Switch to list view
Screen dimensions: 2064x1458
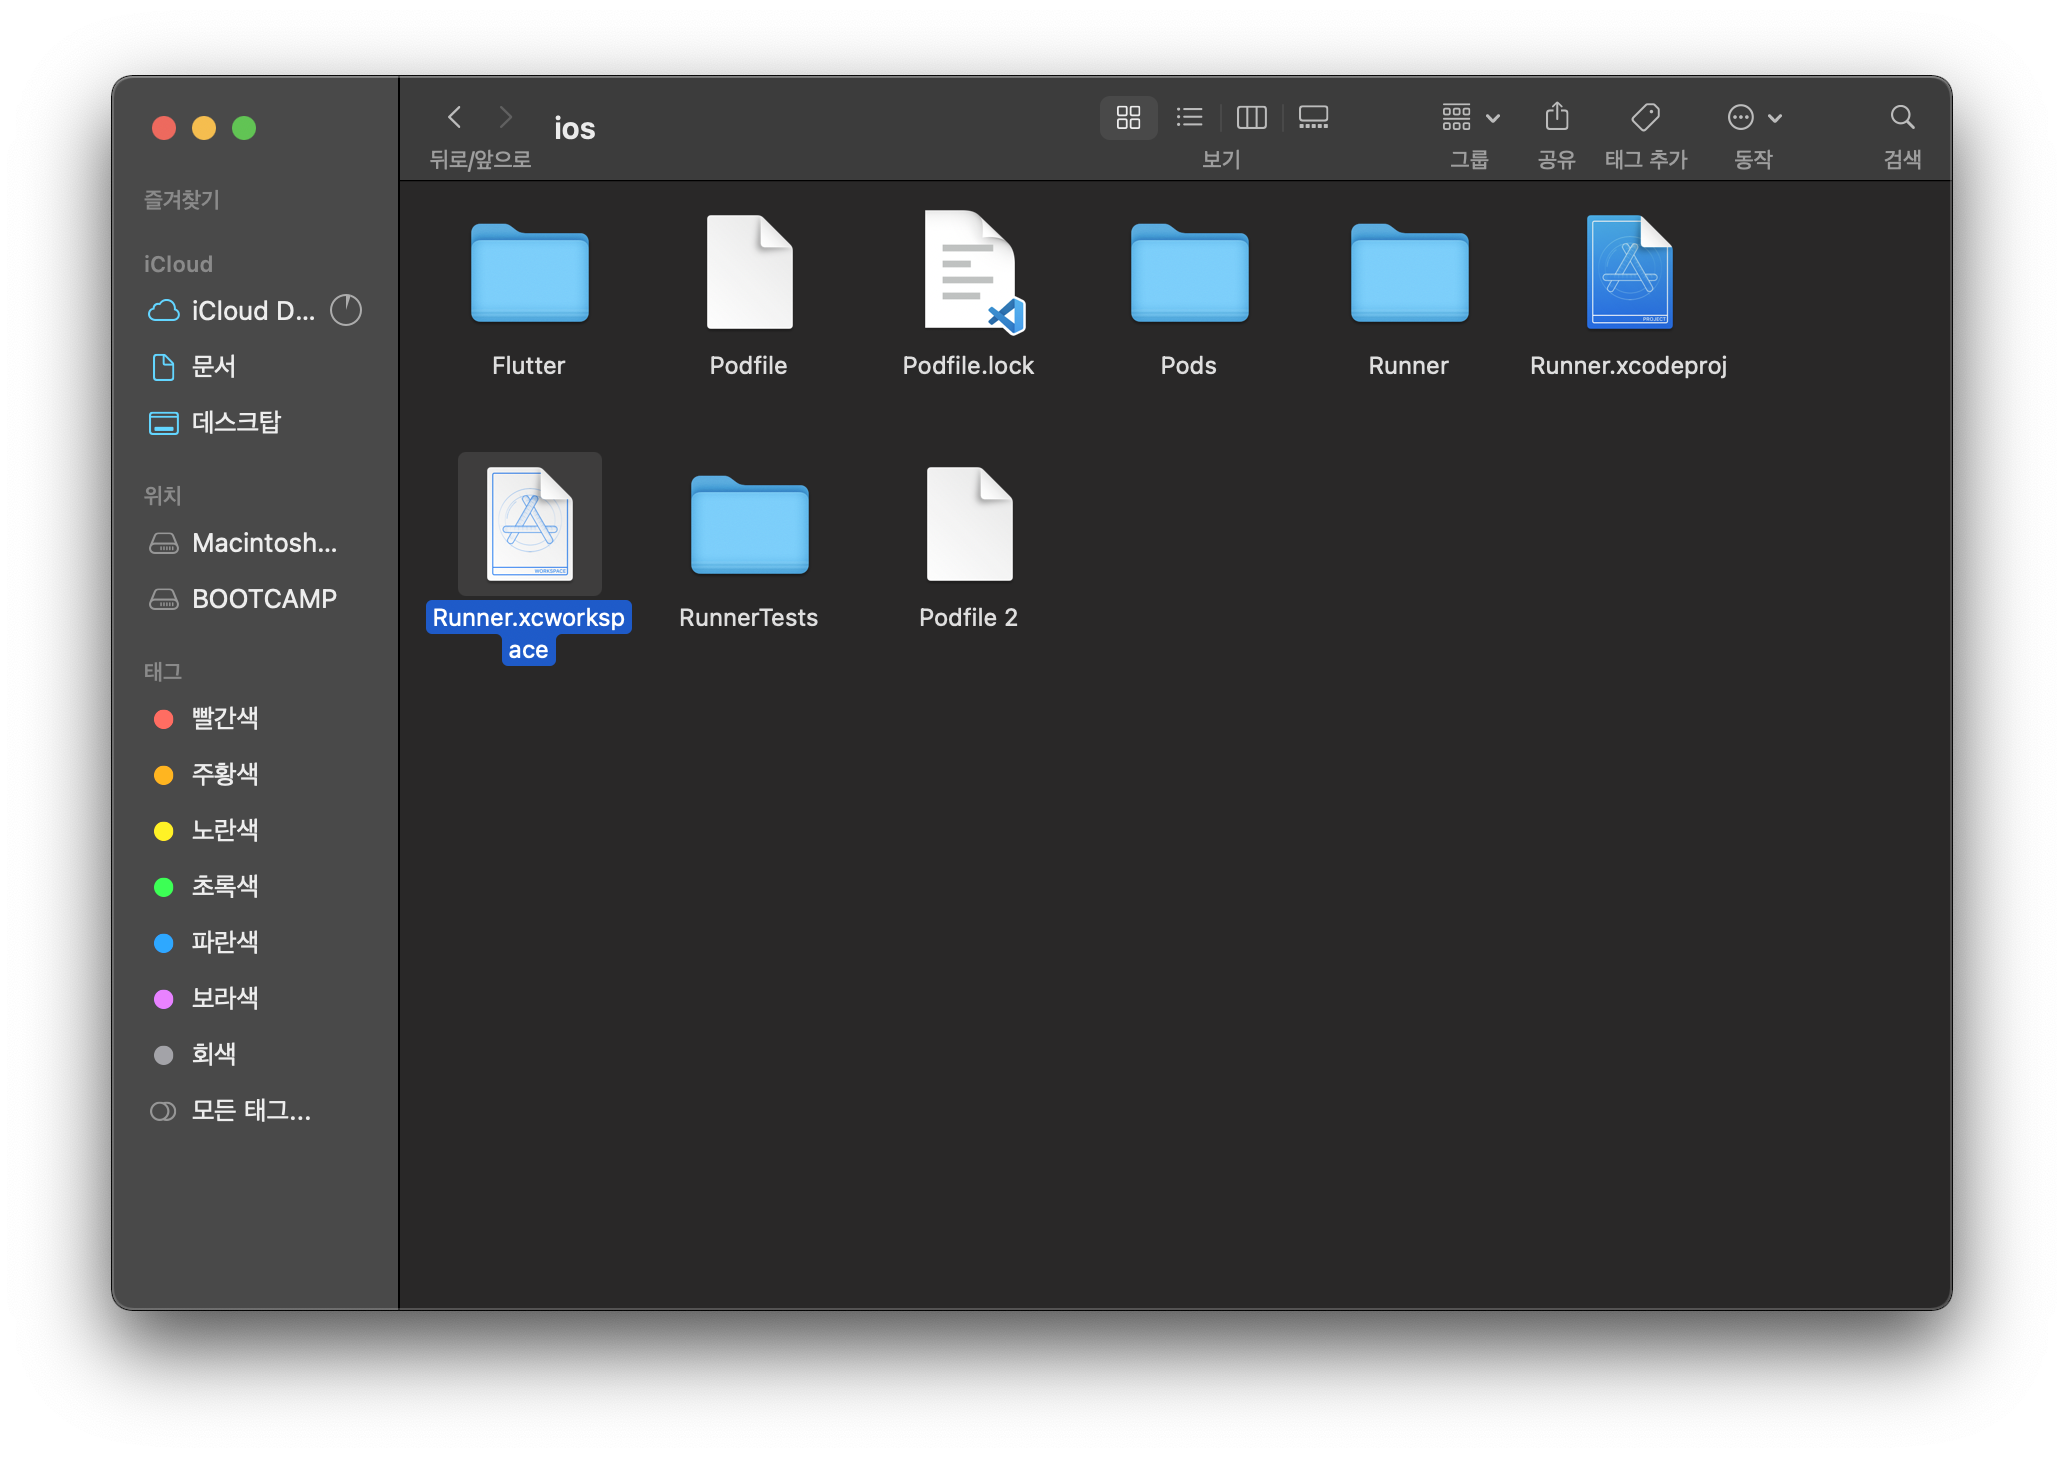[1189, 117]
